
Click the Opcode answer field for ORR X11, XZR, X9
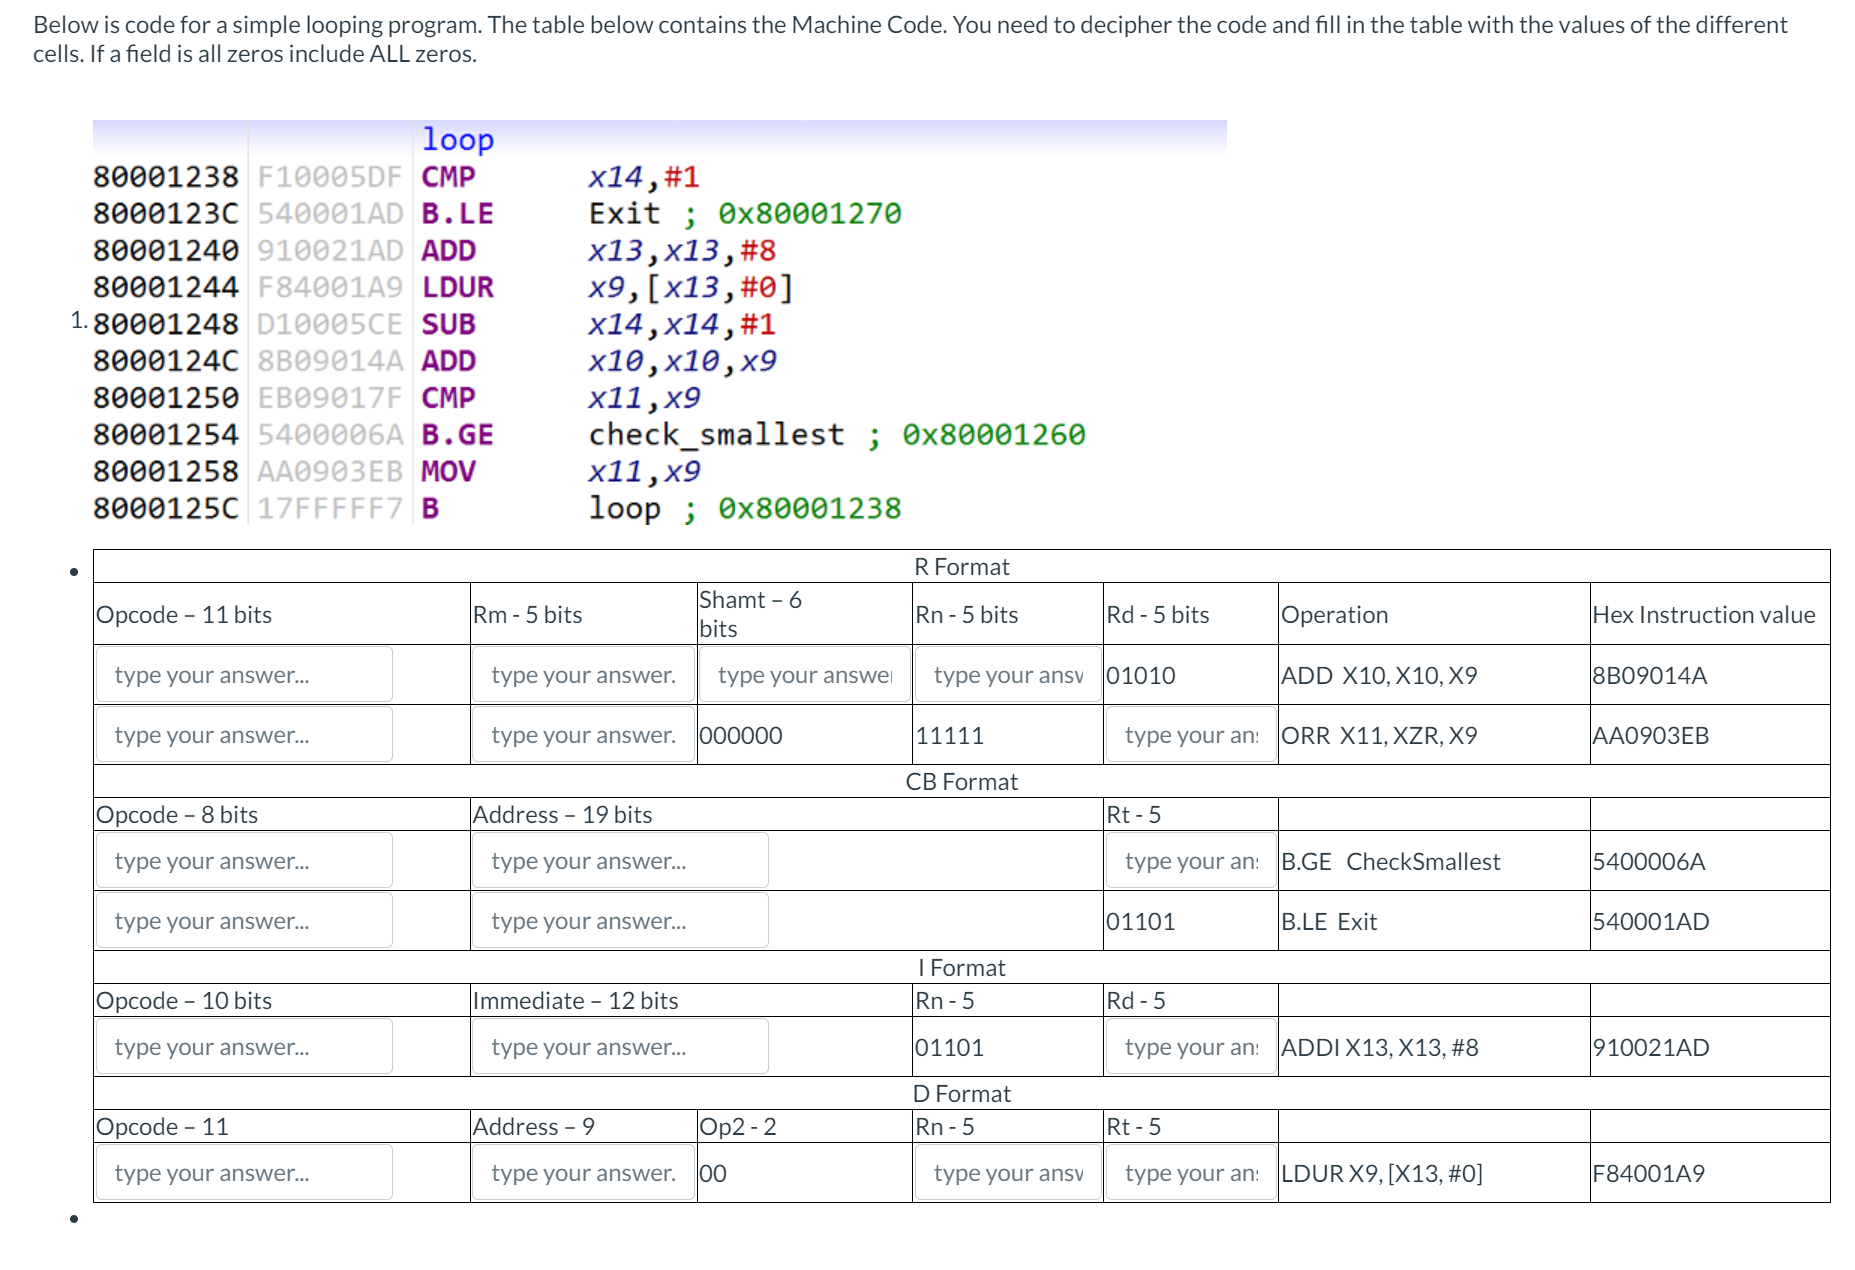click(242, 734)
